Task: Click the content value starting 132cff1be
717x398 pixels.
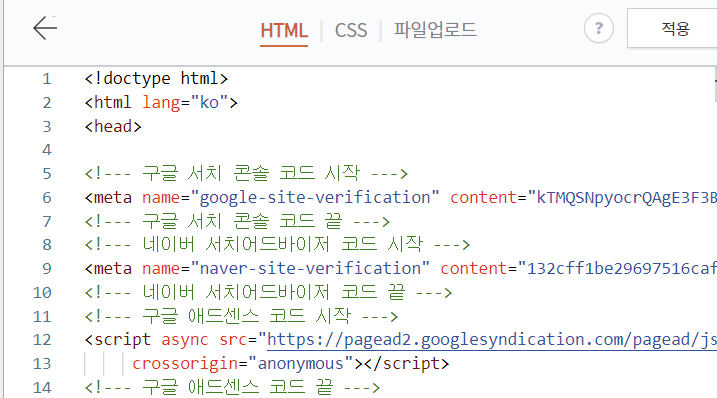Action: click(x=617, y=269)
